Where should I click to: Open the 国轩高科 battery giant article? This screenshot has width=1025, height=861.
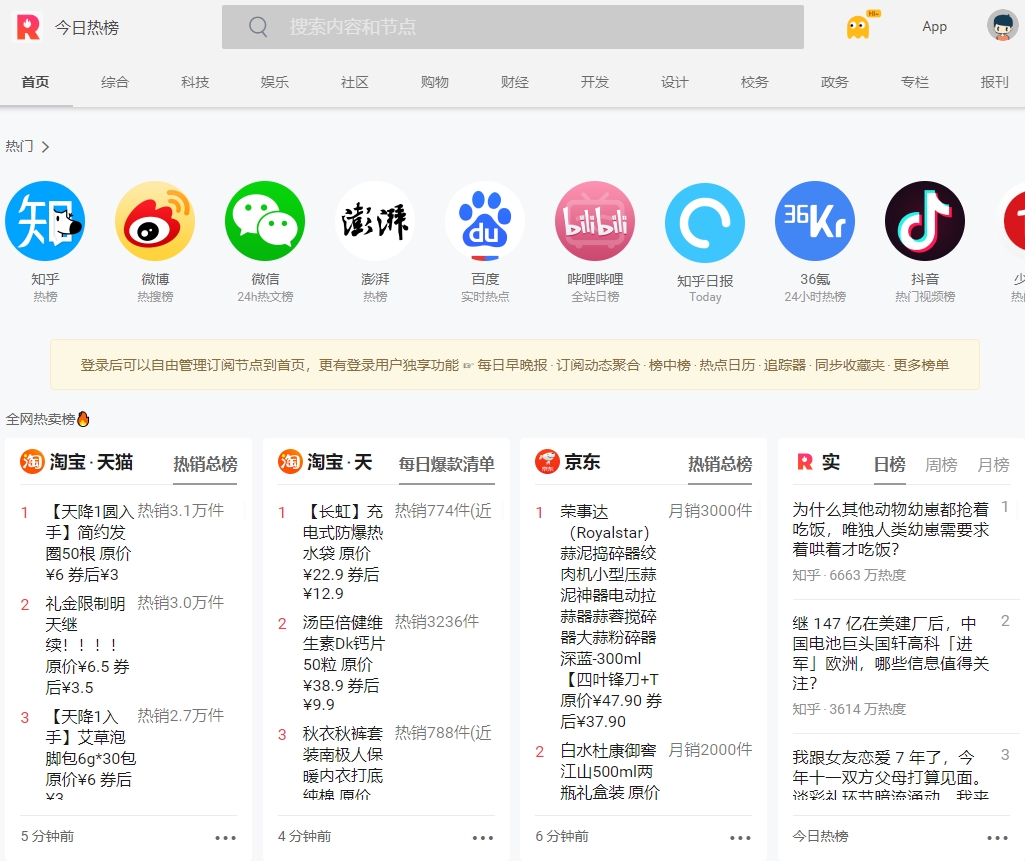point(890,652)
